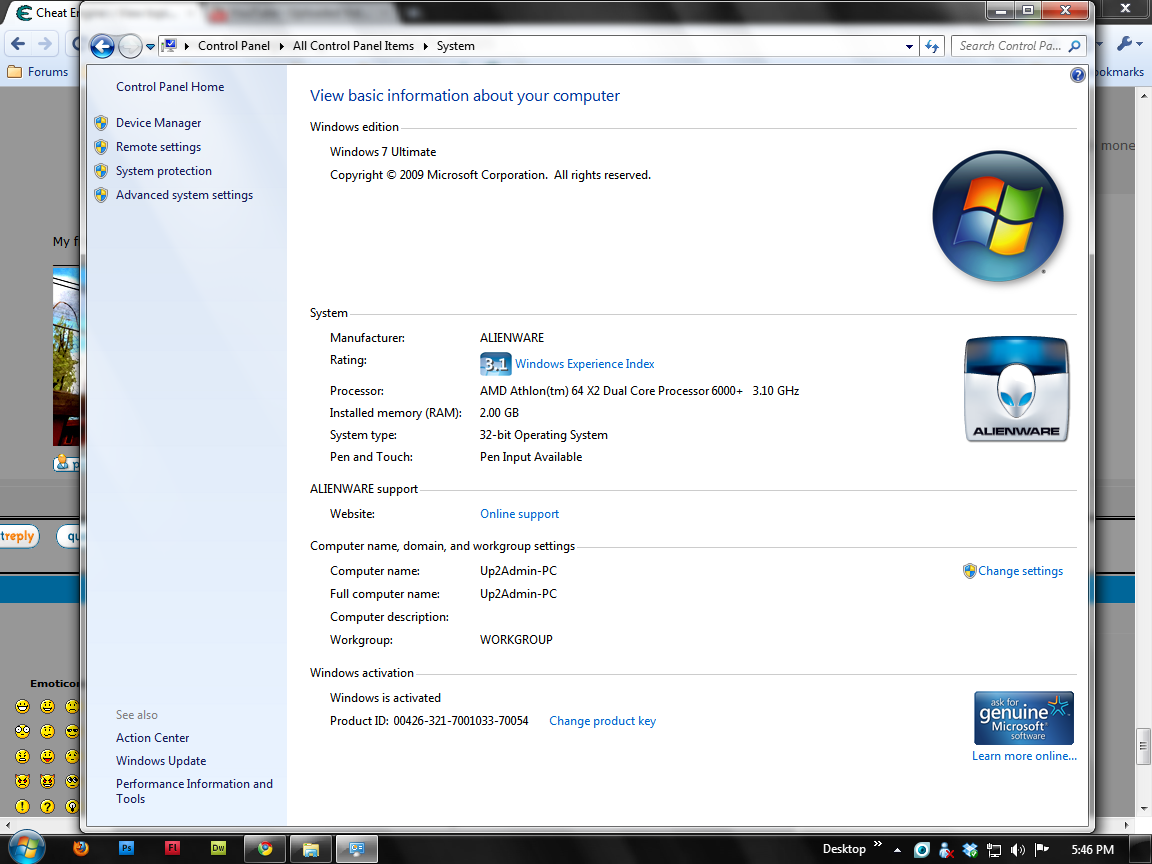Open System protection
1152x864 pixels.
(x=163, y=171)
